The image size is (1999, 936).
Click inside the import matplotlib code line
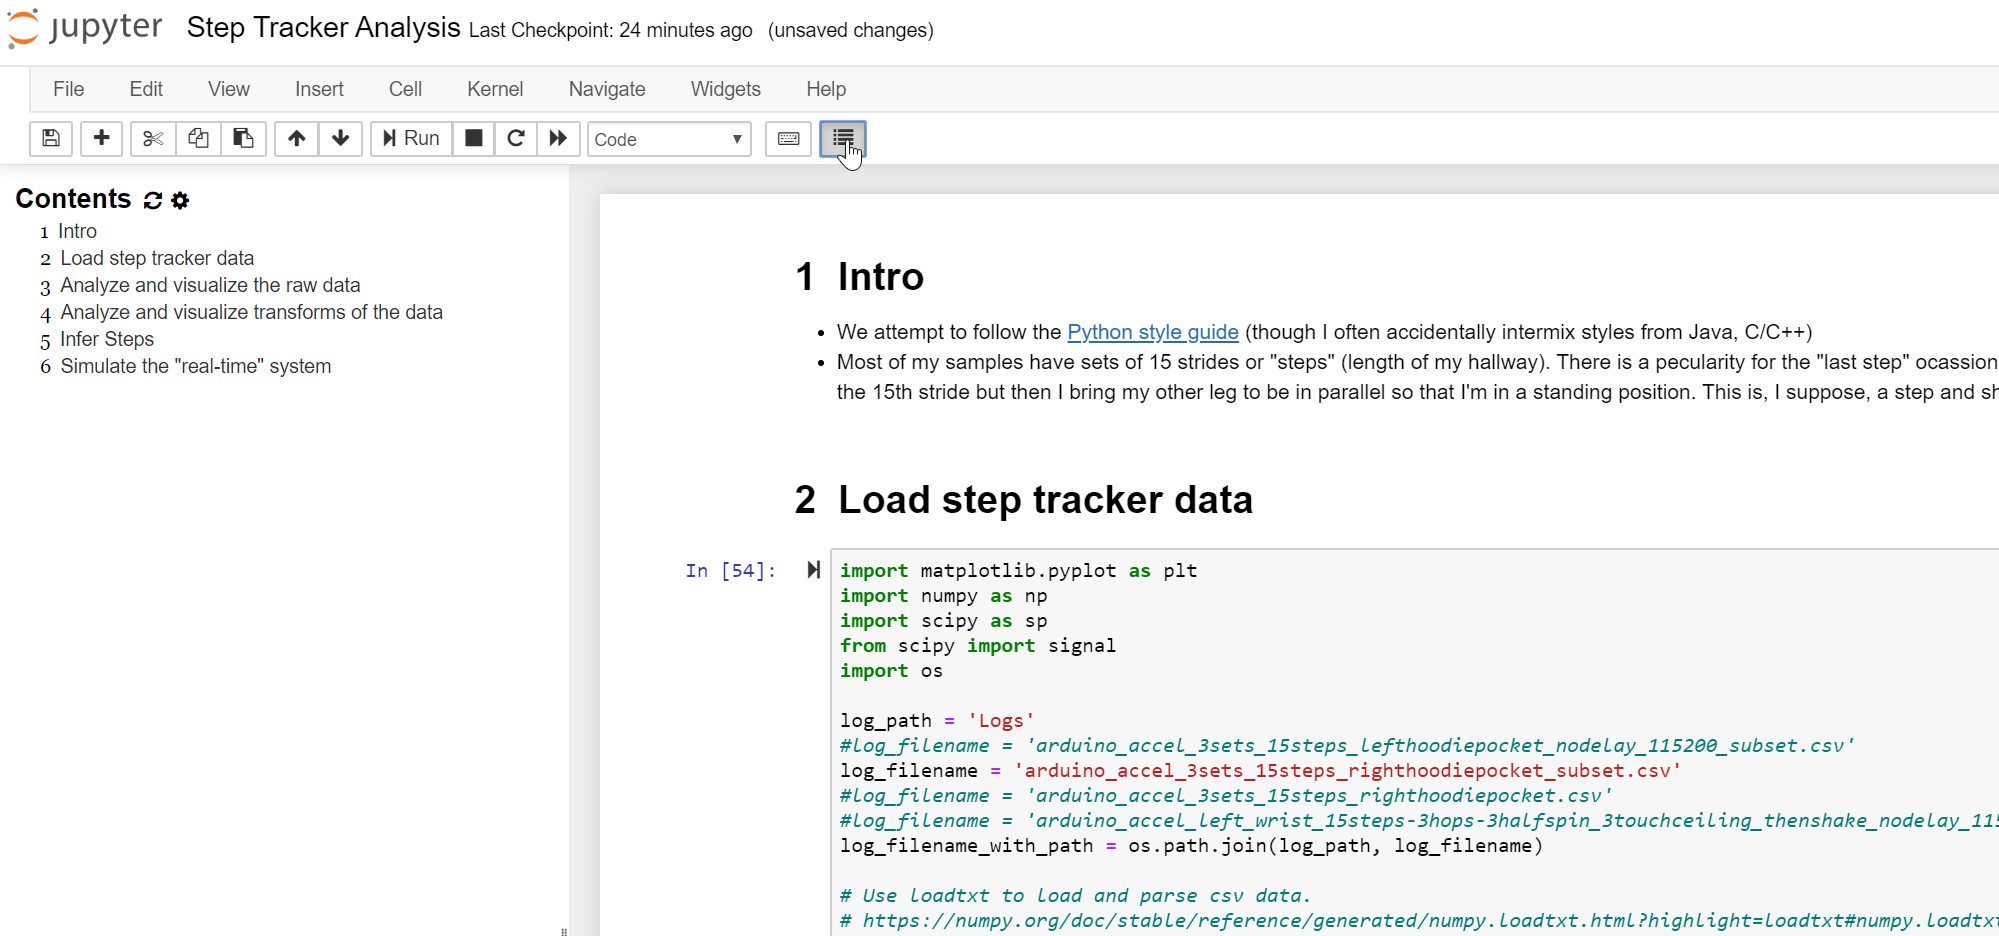click(x=1018, y=571)
